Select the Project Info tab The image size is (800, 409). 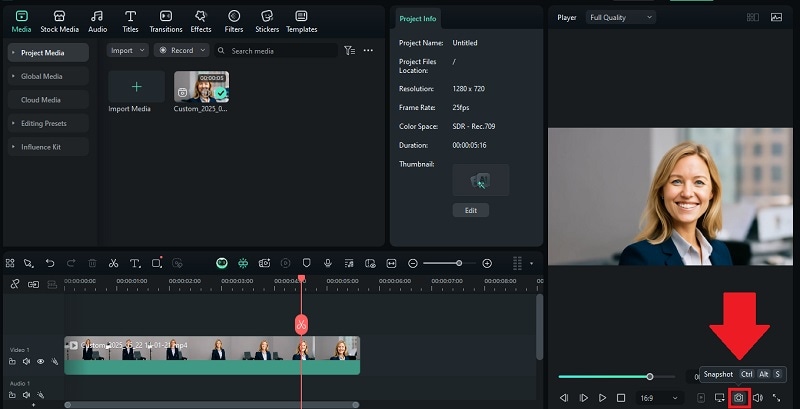coord(418,19)
